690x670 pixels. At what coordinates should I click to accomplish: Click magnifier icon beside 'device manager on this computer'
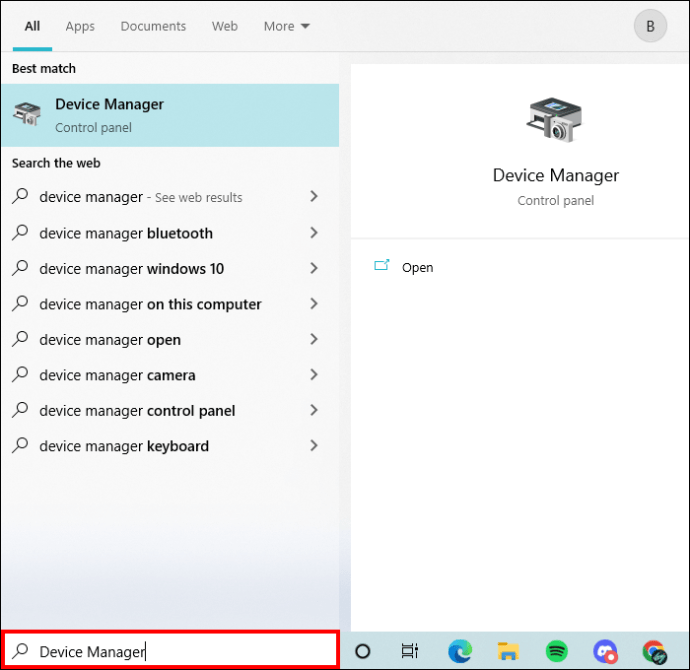(x=20, y=304)
